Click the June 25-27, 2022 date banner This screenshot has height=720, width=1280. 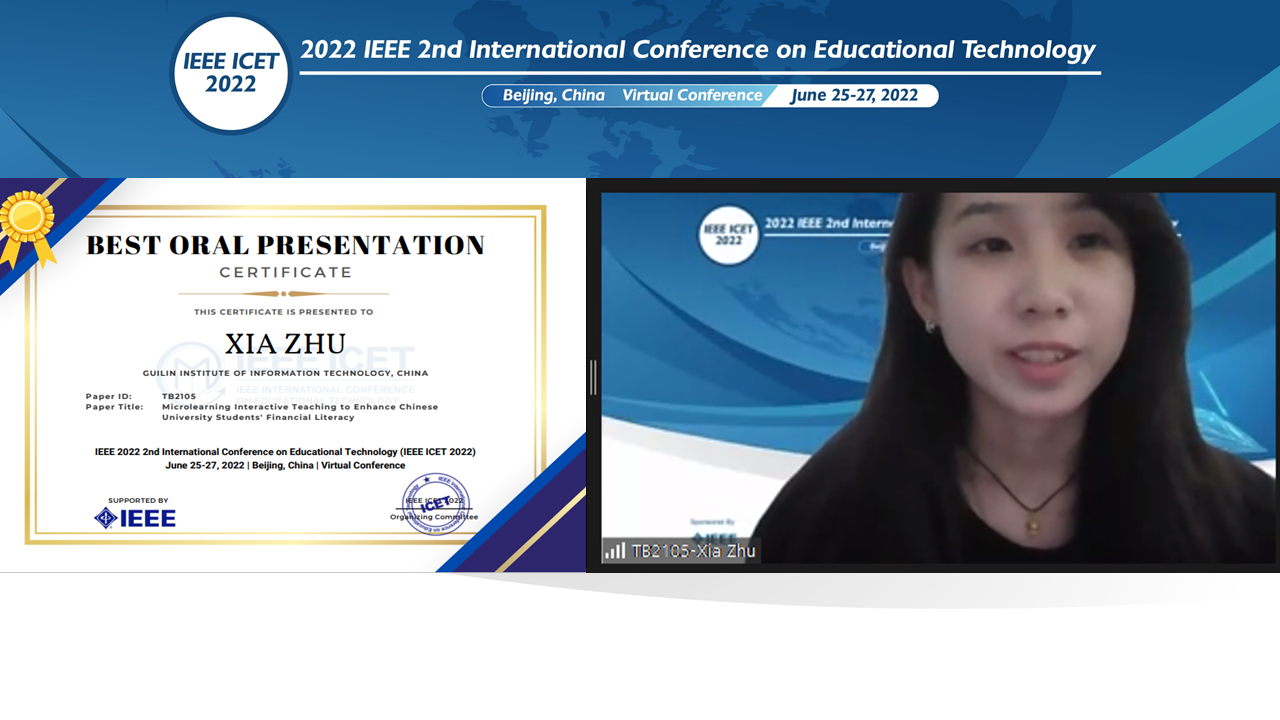(x=856, y=95)
